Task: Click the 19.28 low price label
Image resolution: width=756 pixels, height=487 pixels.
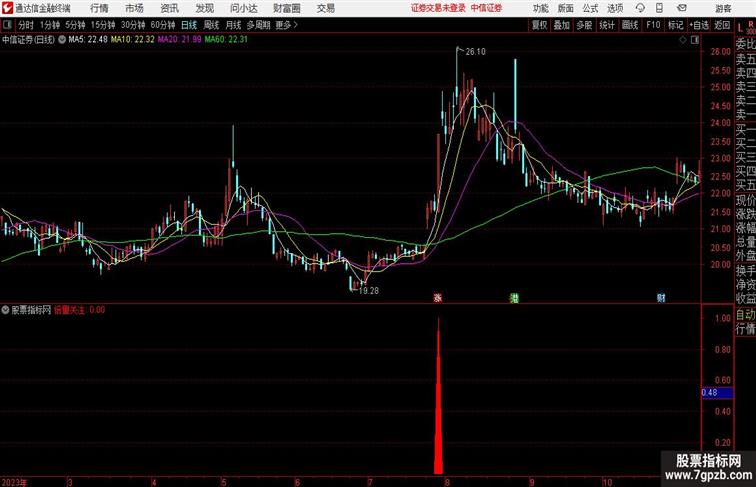Action: (369, 291)
